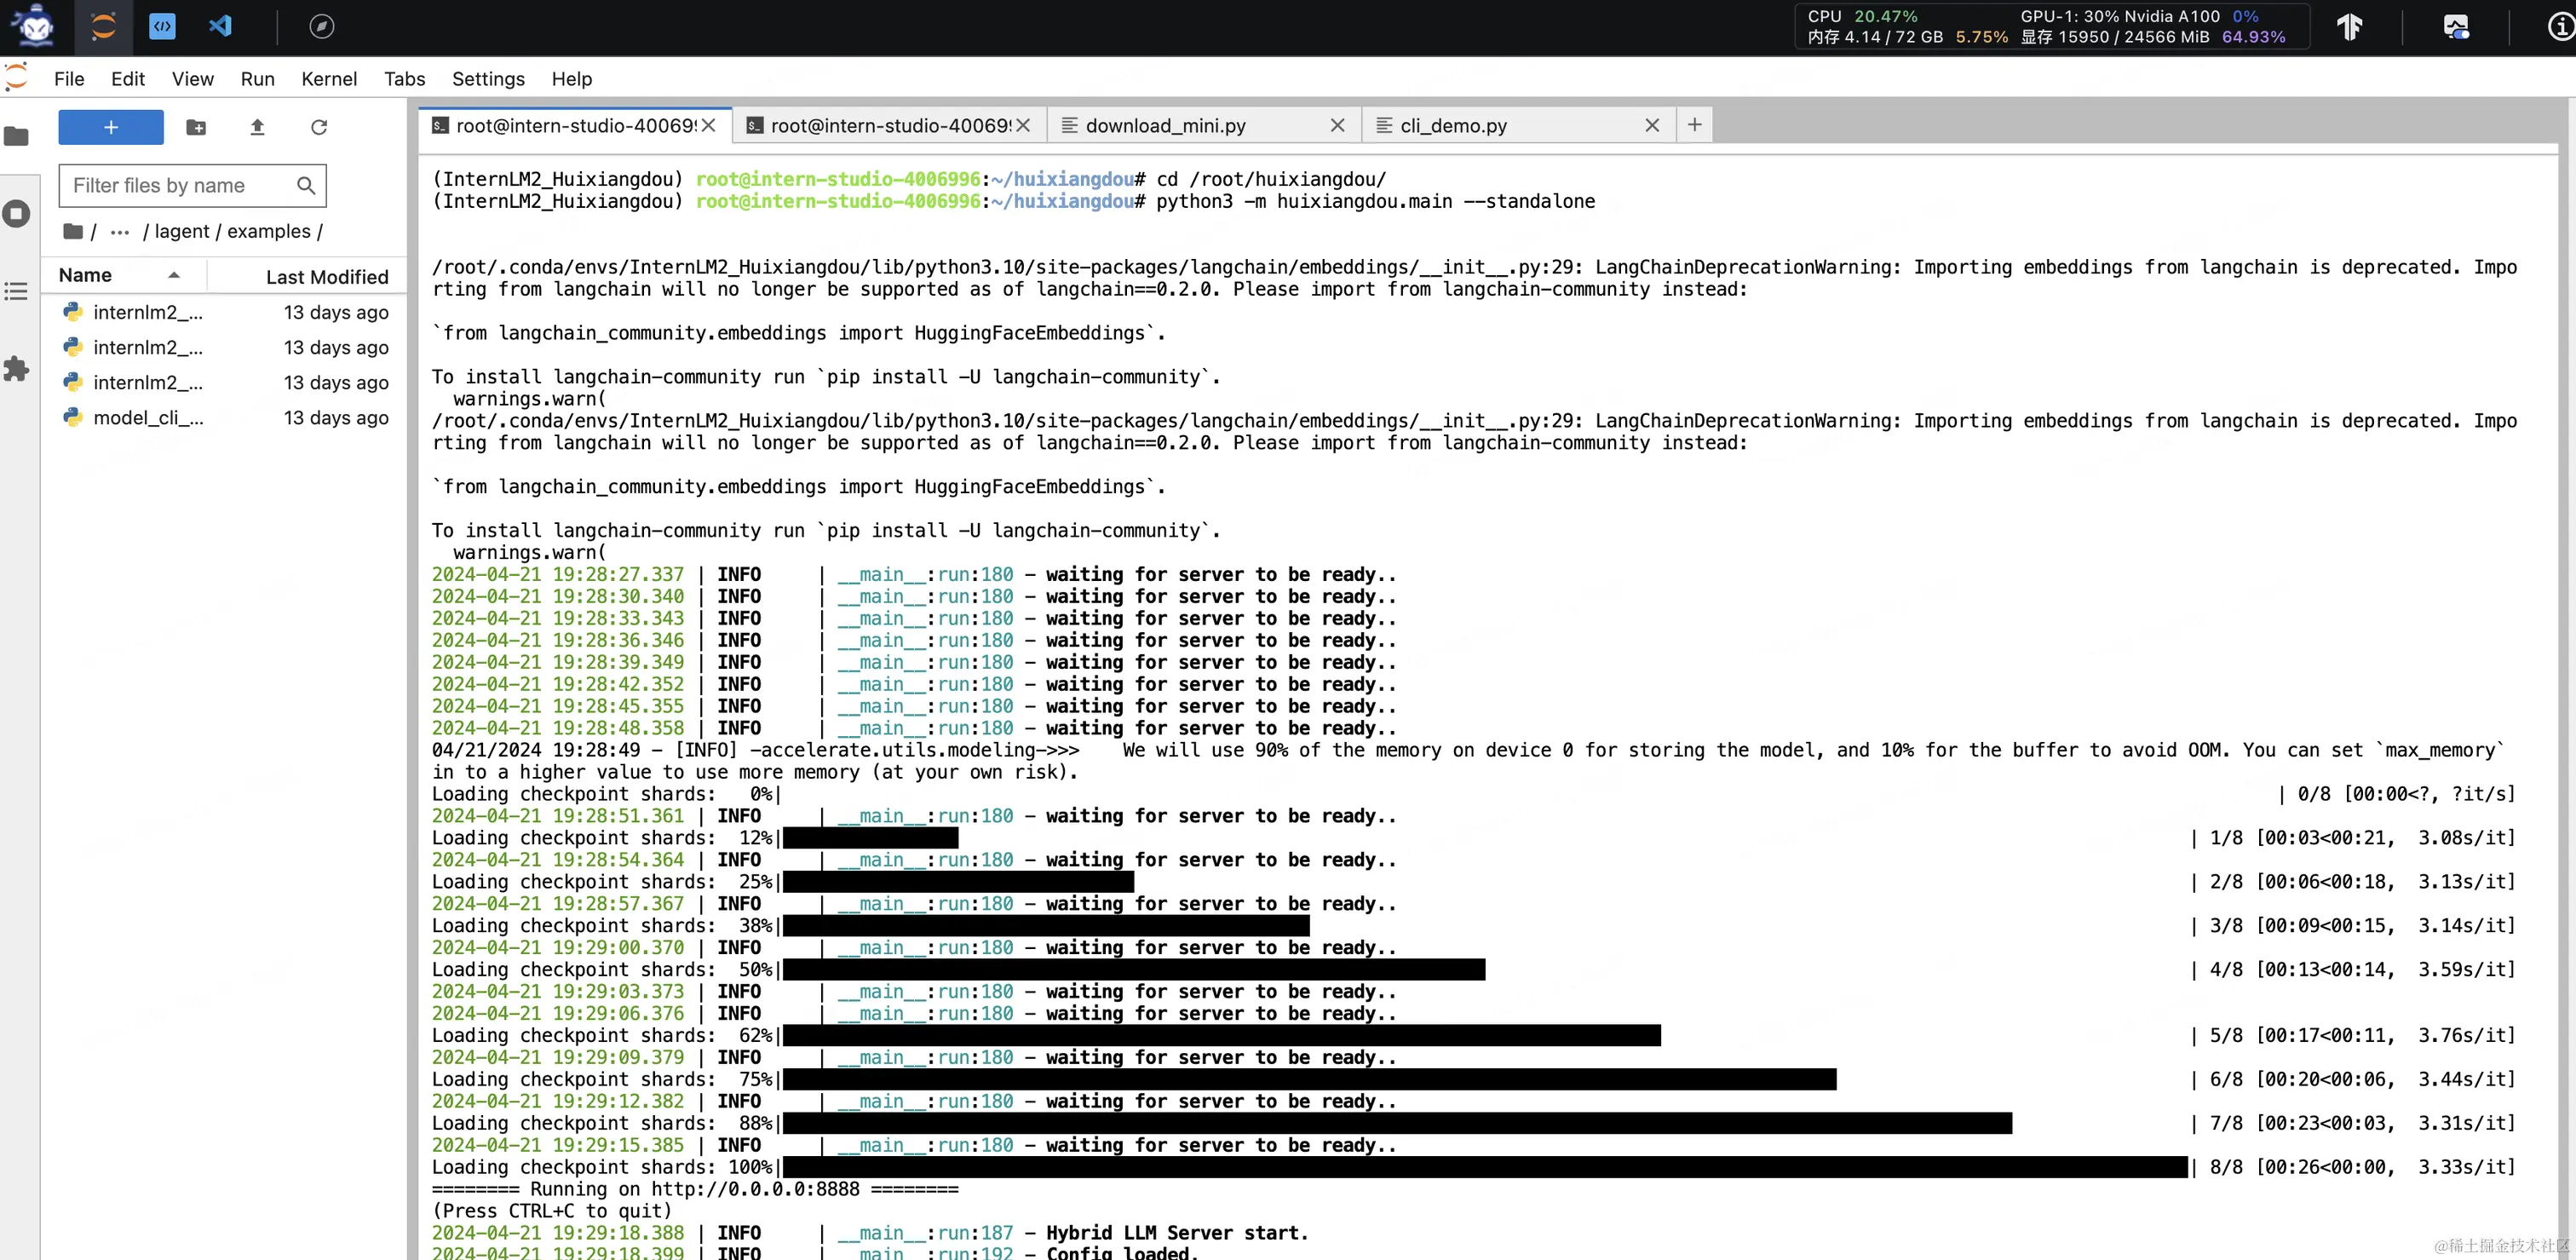
Task: Click the file browser folder sidebar icon
Action: [17, 136]
